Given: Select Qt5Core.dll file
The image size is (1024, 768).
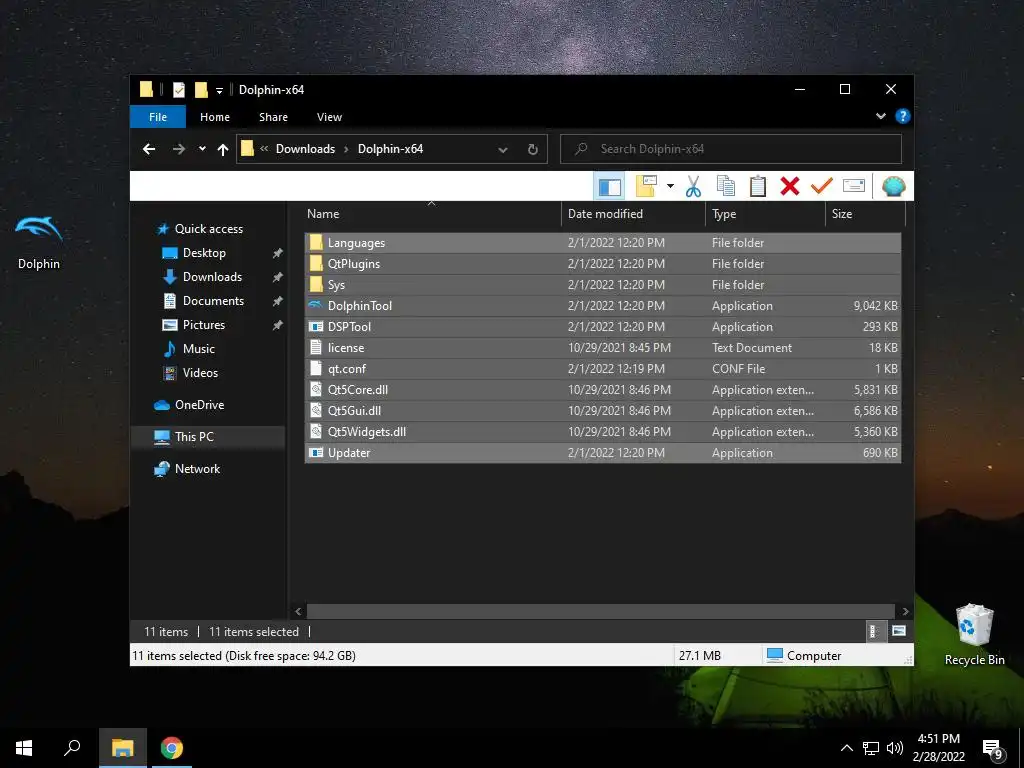Looking at the screenshot, I should [603, 390].
